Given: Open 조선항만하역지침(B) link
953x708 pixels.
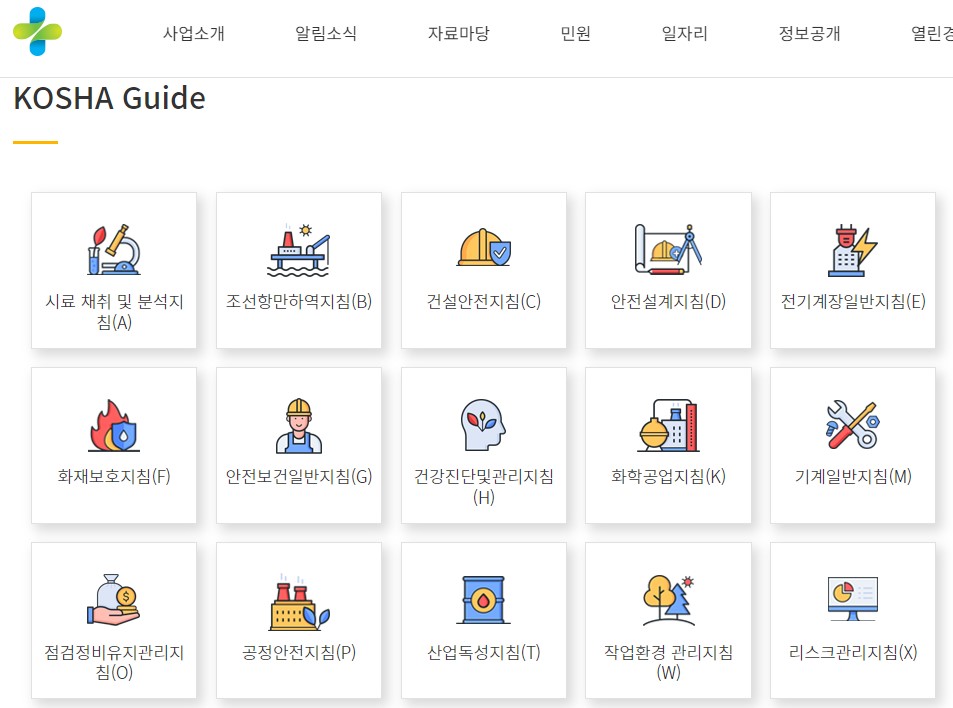Looking at the screenshot, I should 299,301.
